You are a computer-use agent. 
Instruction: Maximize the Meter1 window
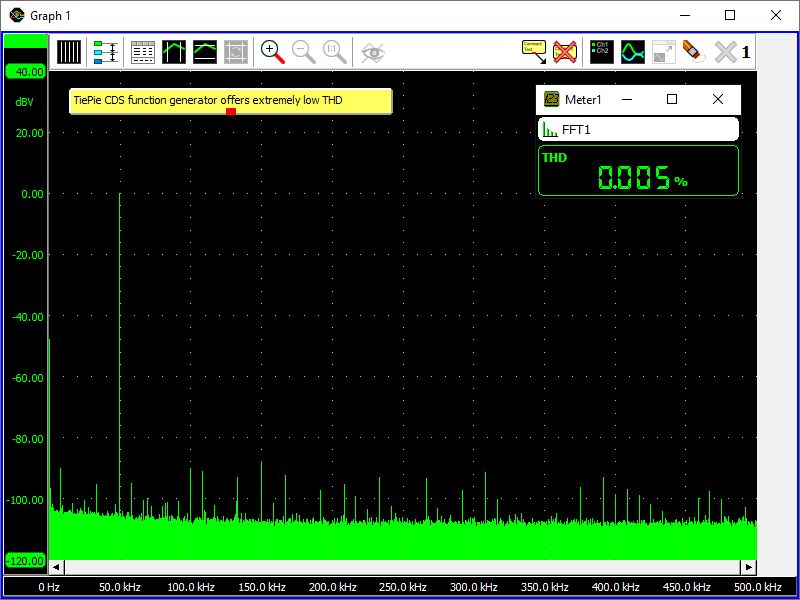point(672,99)
